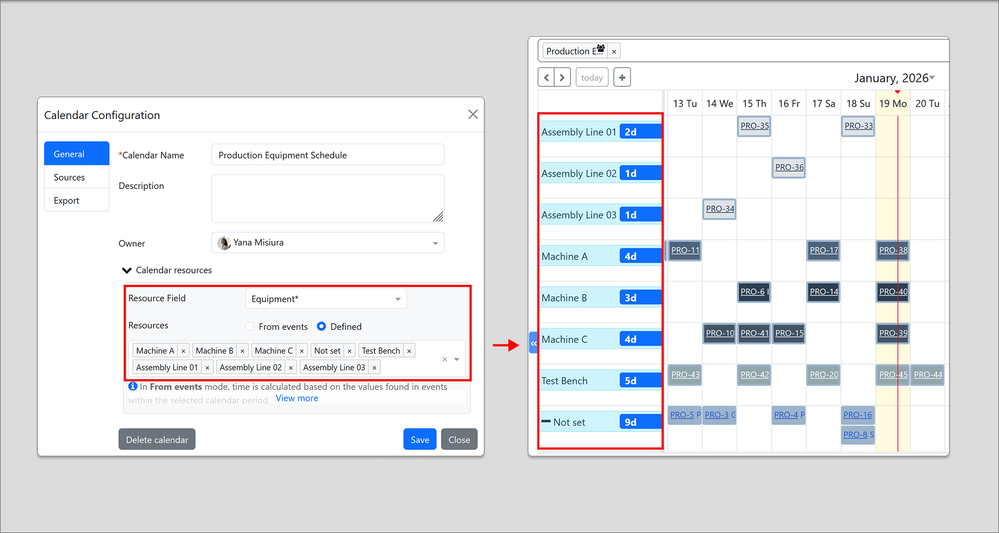This screenshot has height=533, width=999.
Task: Click the 15 Th date column header
Action: click(x=754, y=103)
